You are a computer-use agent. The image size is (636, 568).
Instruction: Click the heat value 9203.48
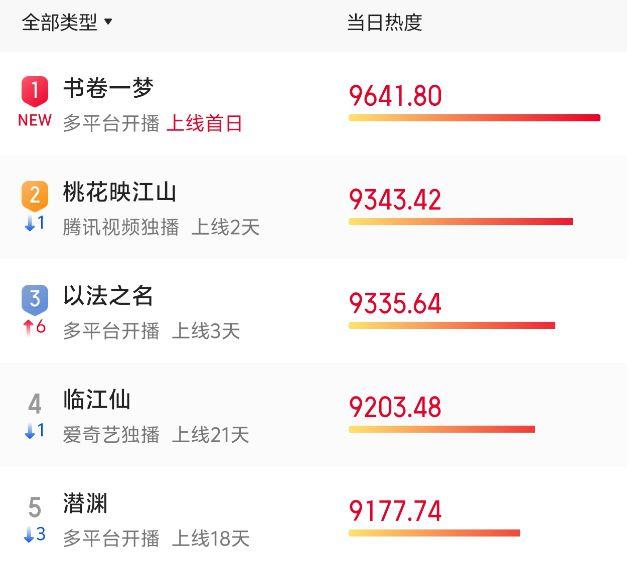(395, 407)
